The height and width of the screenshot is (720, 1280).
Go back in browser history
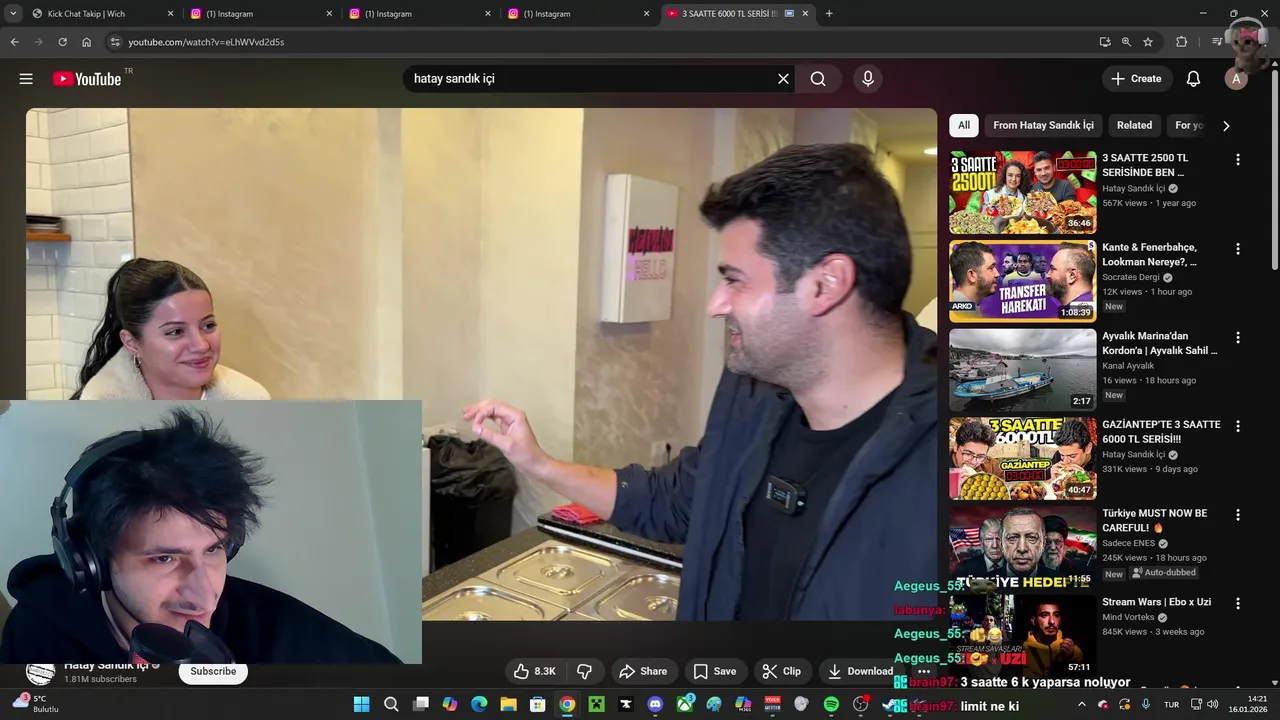point(14,42)
